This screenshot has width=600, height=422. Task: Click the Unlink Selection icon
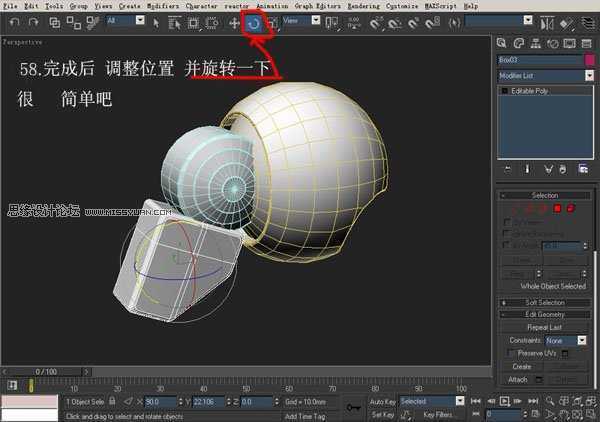coord(74,23)
